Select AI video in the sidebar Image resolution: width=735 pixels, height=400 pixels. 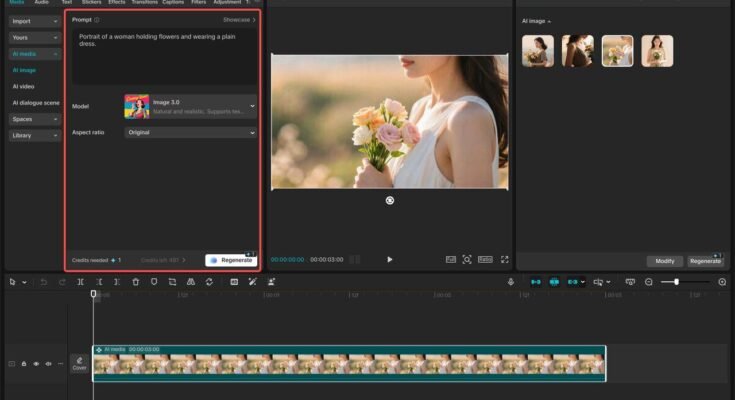24,87
